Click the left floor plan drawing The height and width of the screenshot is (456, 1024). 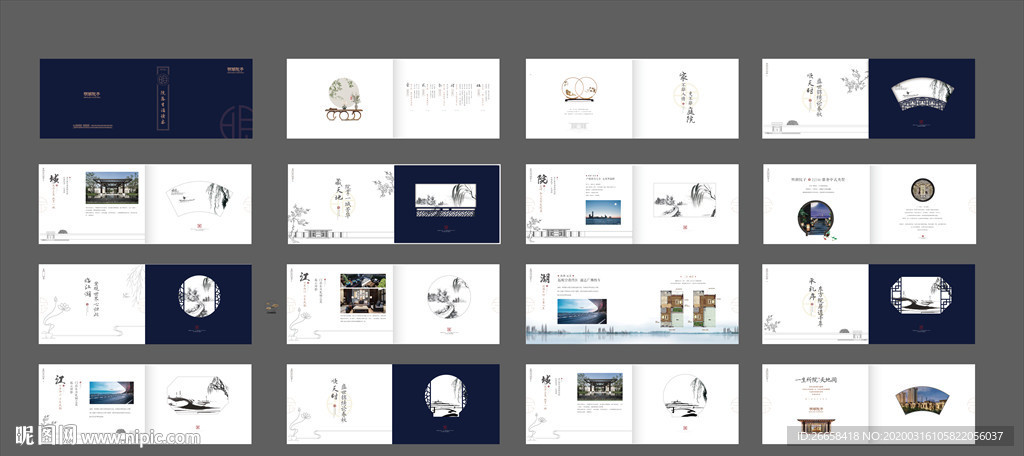674,307
